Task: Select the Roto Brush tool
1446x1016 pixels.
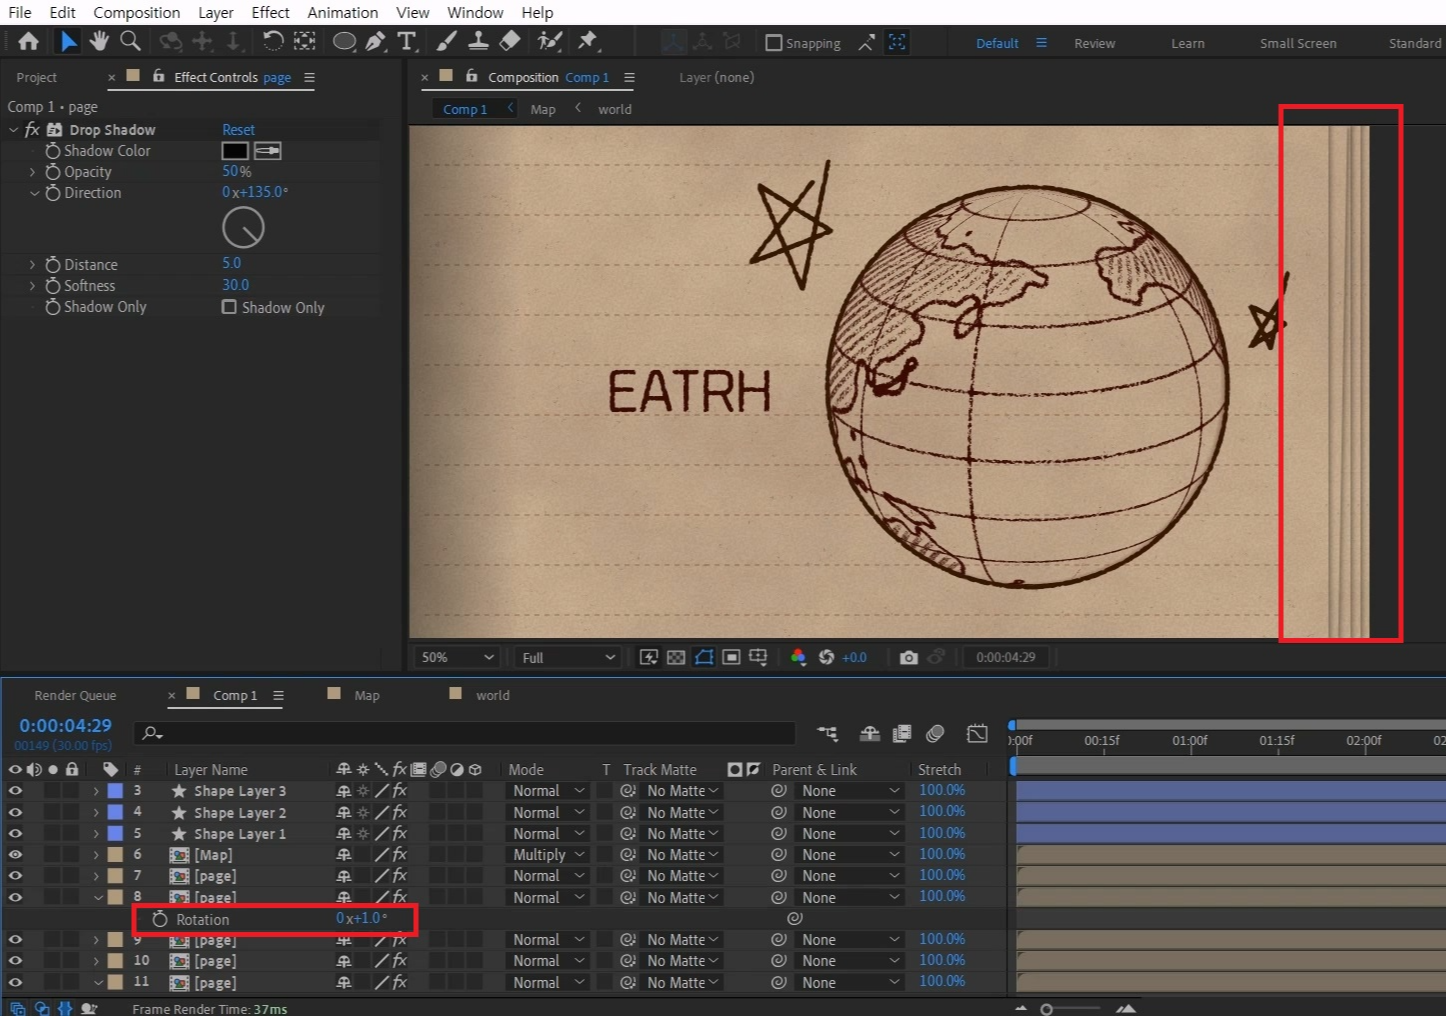Action: pos(549,41)
